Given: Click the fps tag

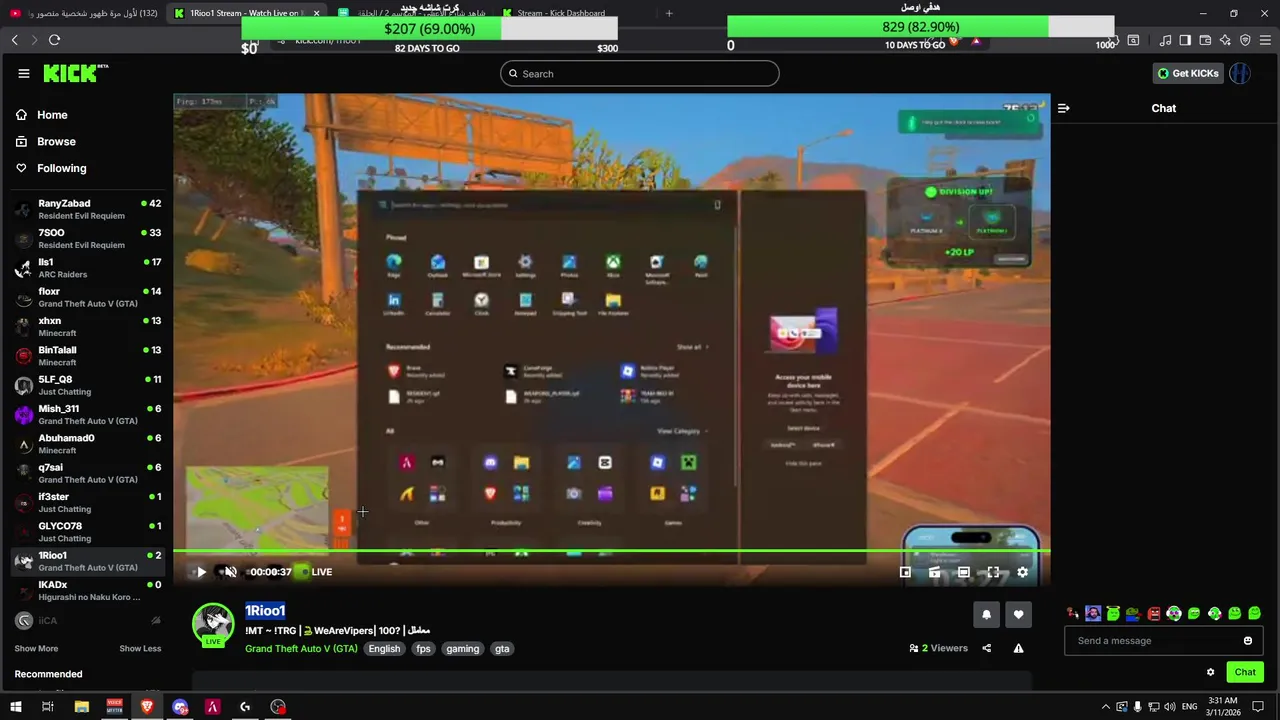Looking at the screenshot, I should click(x=423, y=649).
